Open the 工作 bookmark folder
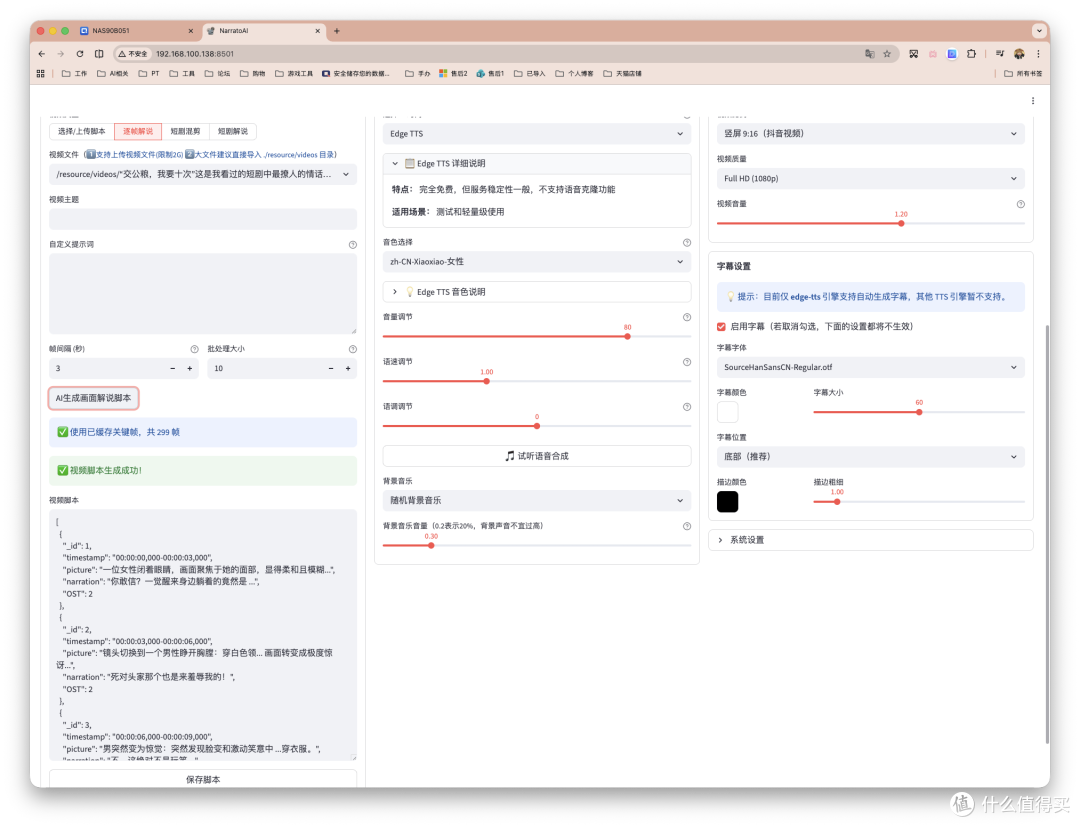The height and width of the screenshot is (827, 1080). tap(74, 74)
